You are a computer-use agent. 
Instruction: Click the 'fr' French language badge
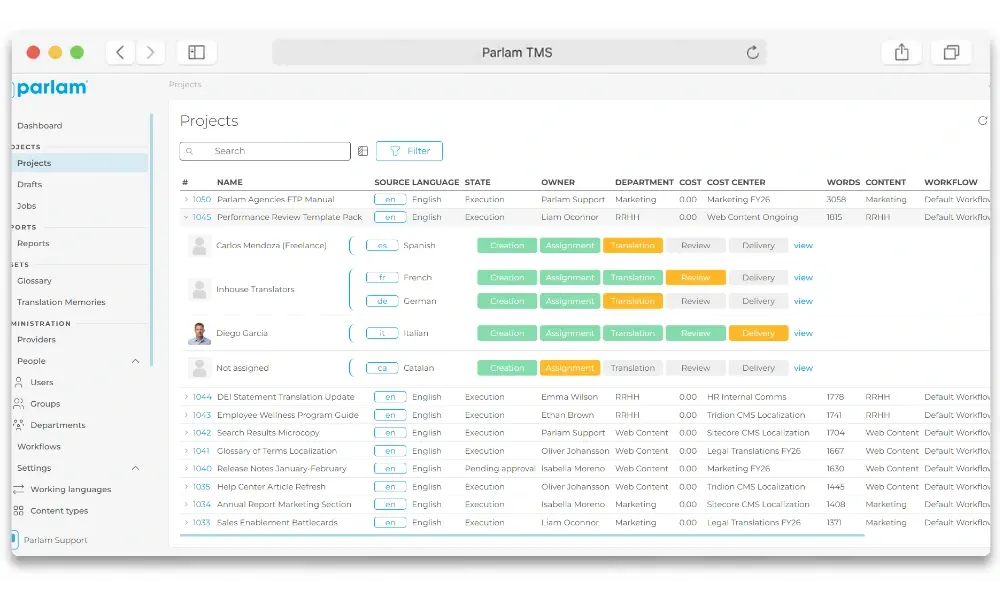[x=382, y=277]
